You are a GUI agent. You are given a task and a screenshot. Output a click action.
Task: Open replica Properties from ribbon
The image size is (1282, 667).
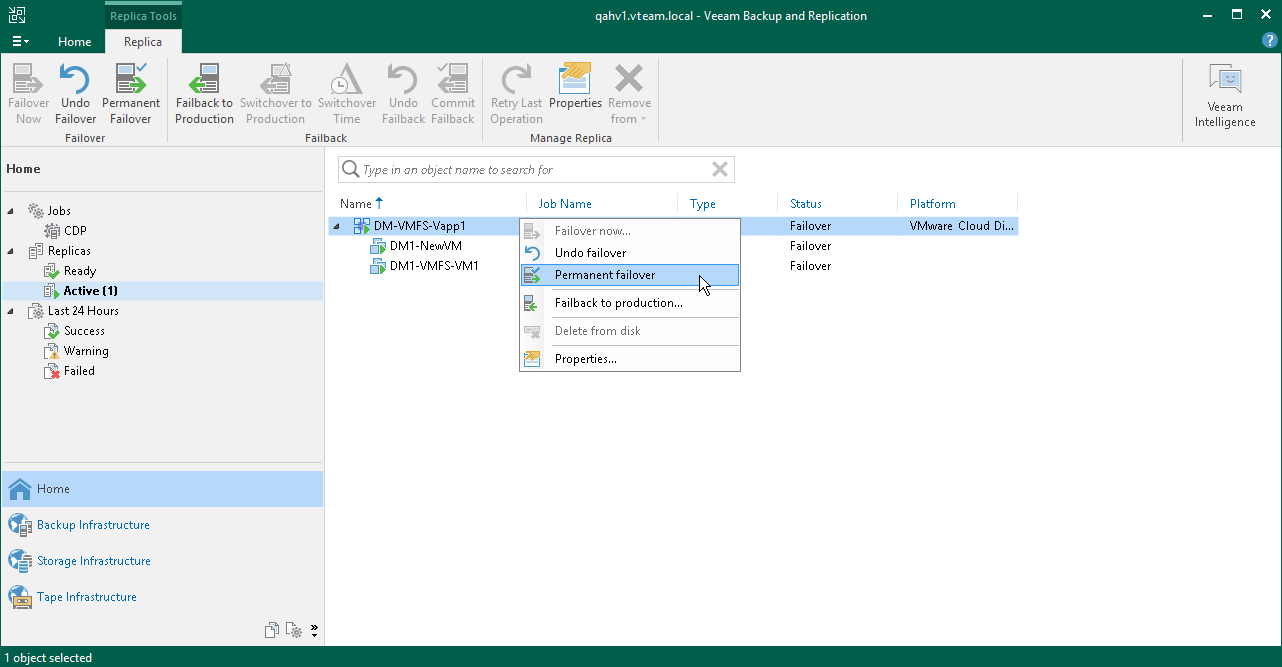(x=575, y=80)
